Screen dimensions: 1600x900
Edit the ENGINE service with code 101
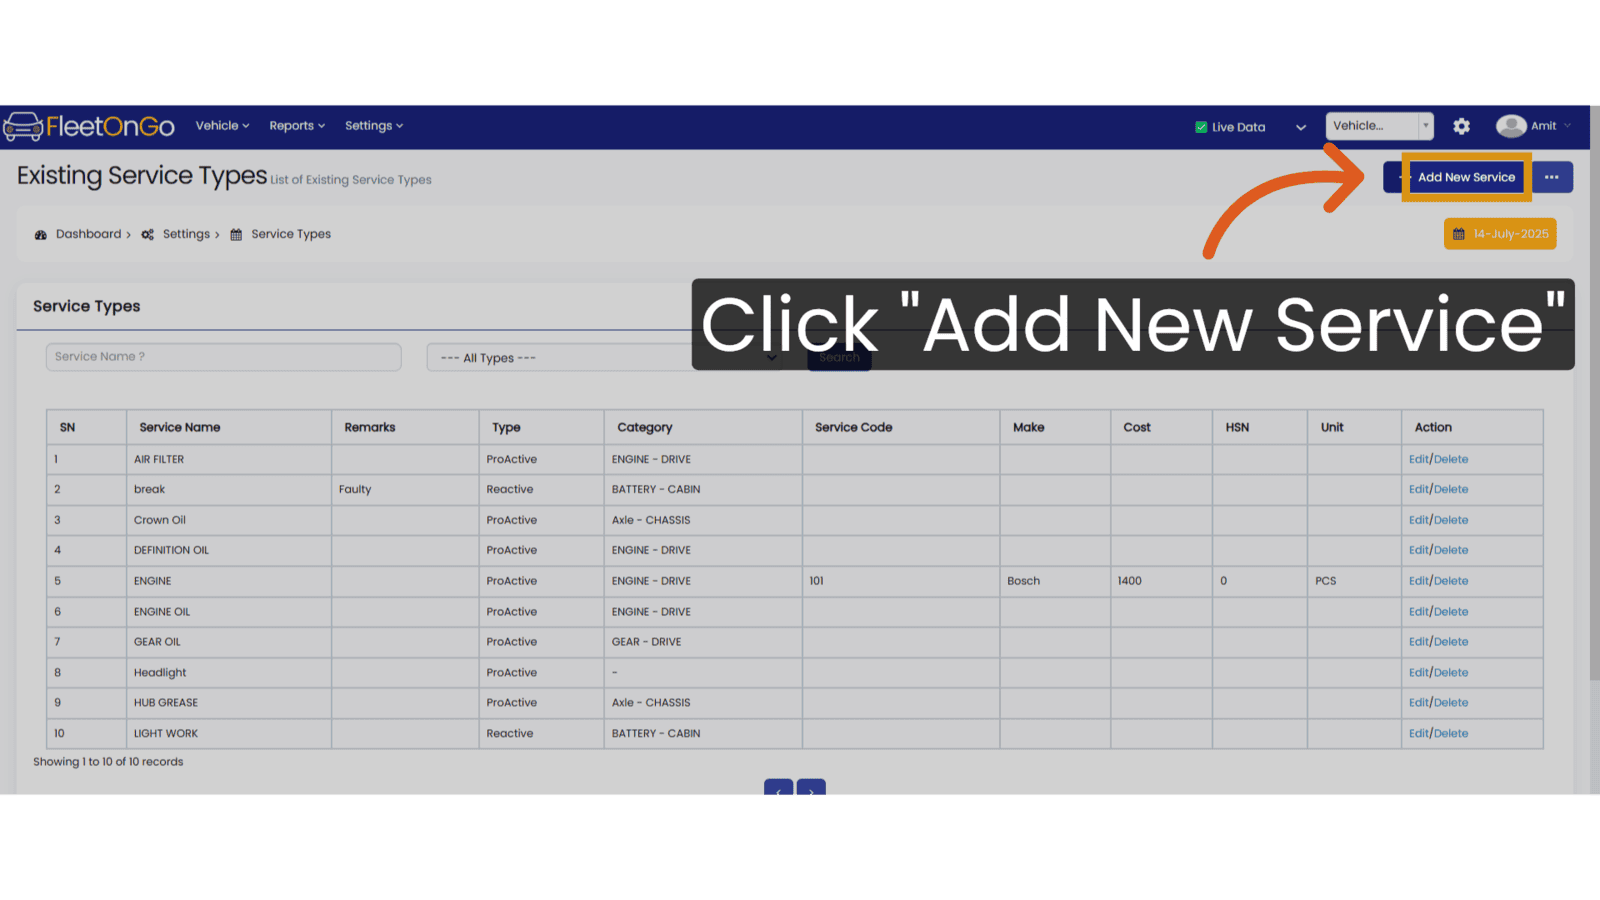1418,581
